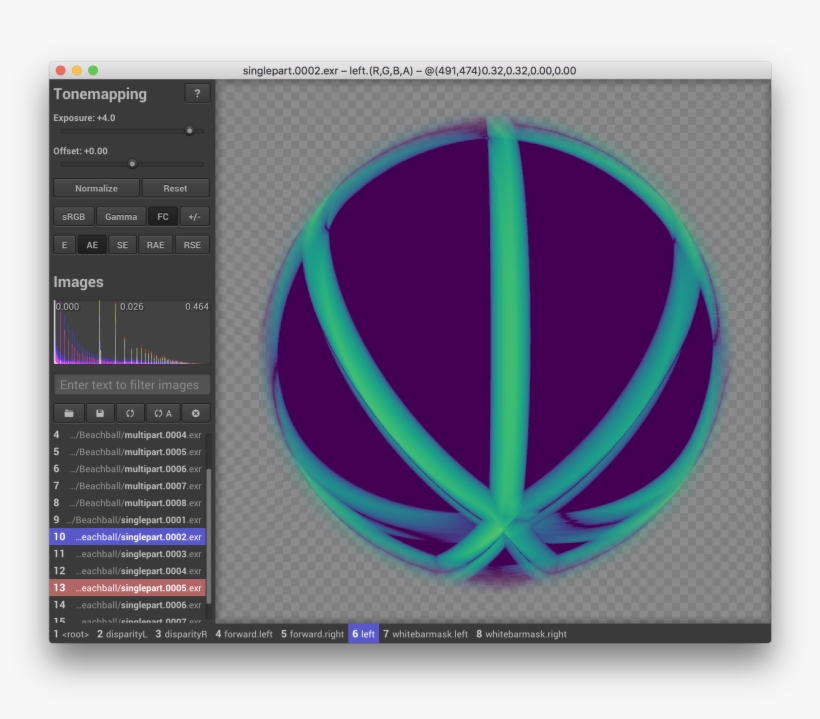The height and width of the screenshot is (719, 820).
Task: Click the save image floppy icon
Action: coord(100,413)
